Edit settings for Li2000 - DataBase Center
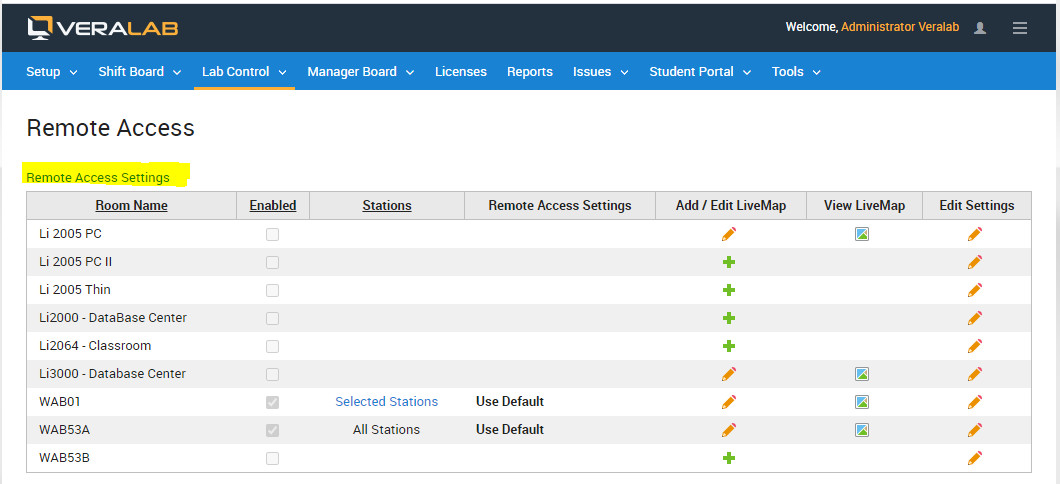The height and width of the screenshot is (484, 1060). pyautogui.click(x=974, y=318)
